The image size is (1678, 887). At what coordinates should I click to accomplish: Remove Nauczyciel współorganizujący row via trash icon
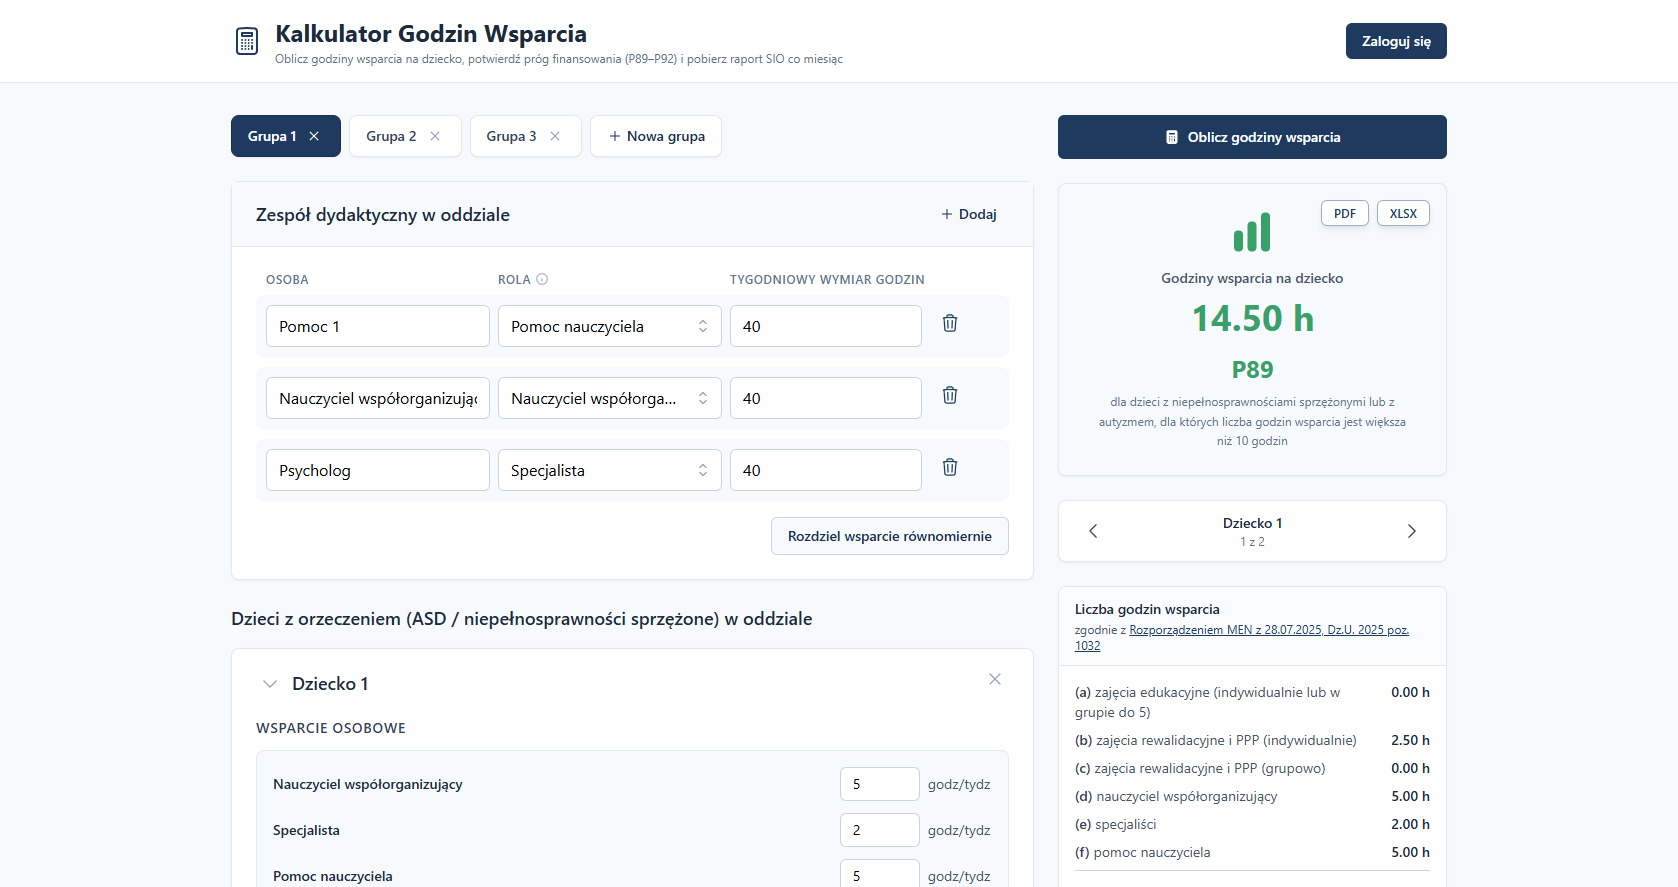tap(949, 395)
